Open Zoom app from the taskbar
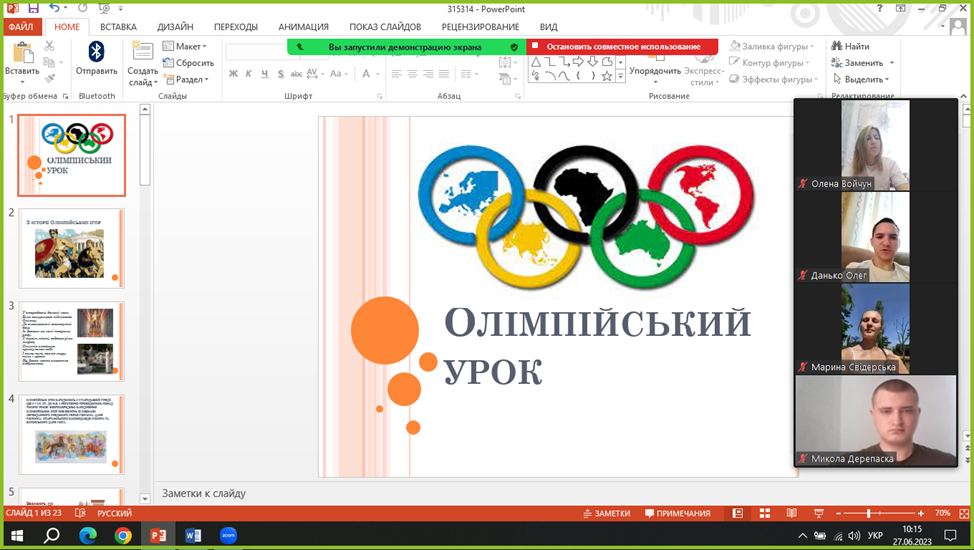 point(228,536)
